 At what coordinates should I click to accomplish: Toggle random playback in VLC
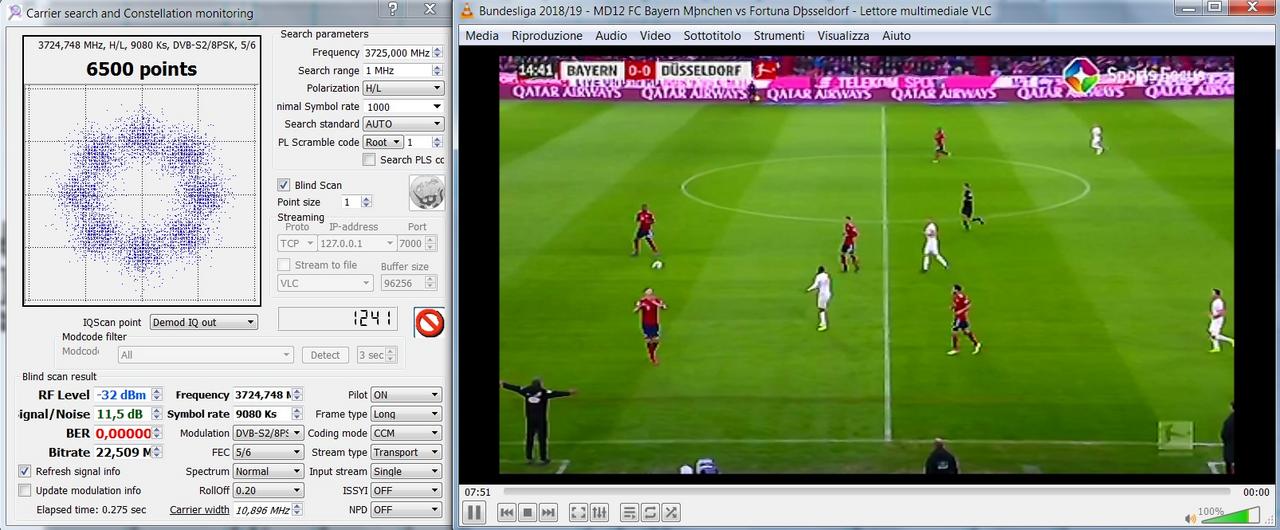coord(671,512)
